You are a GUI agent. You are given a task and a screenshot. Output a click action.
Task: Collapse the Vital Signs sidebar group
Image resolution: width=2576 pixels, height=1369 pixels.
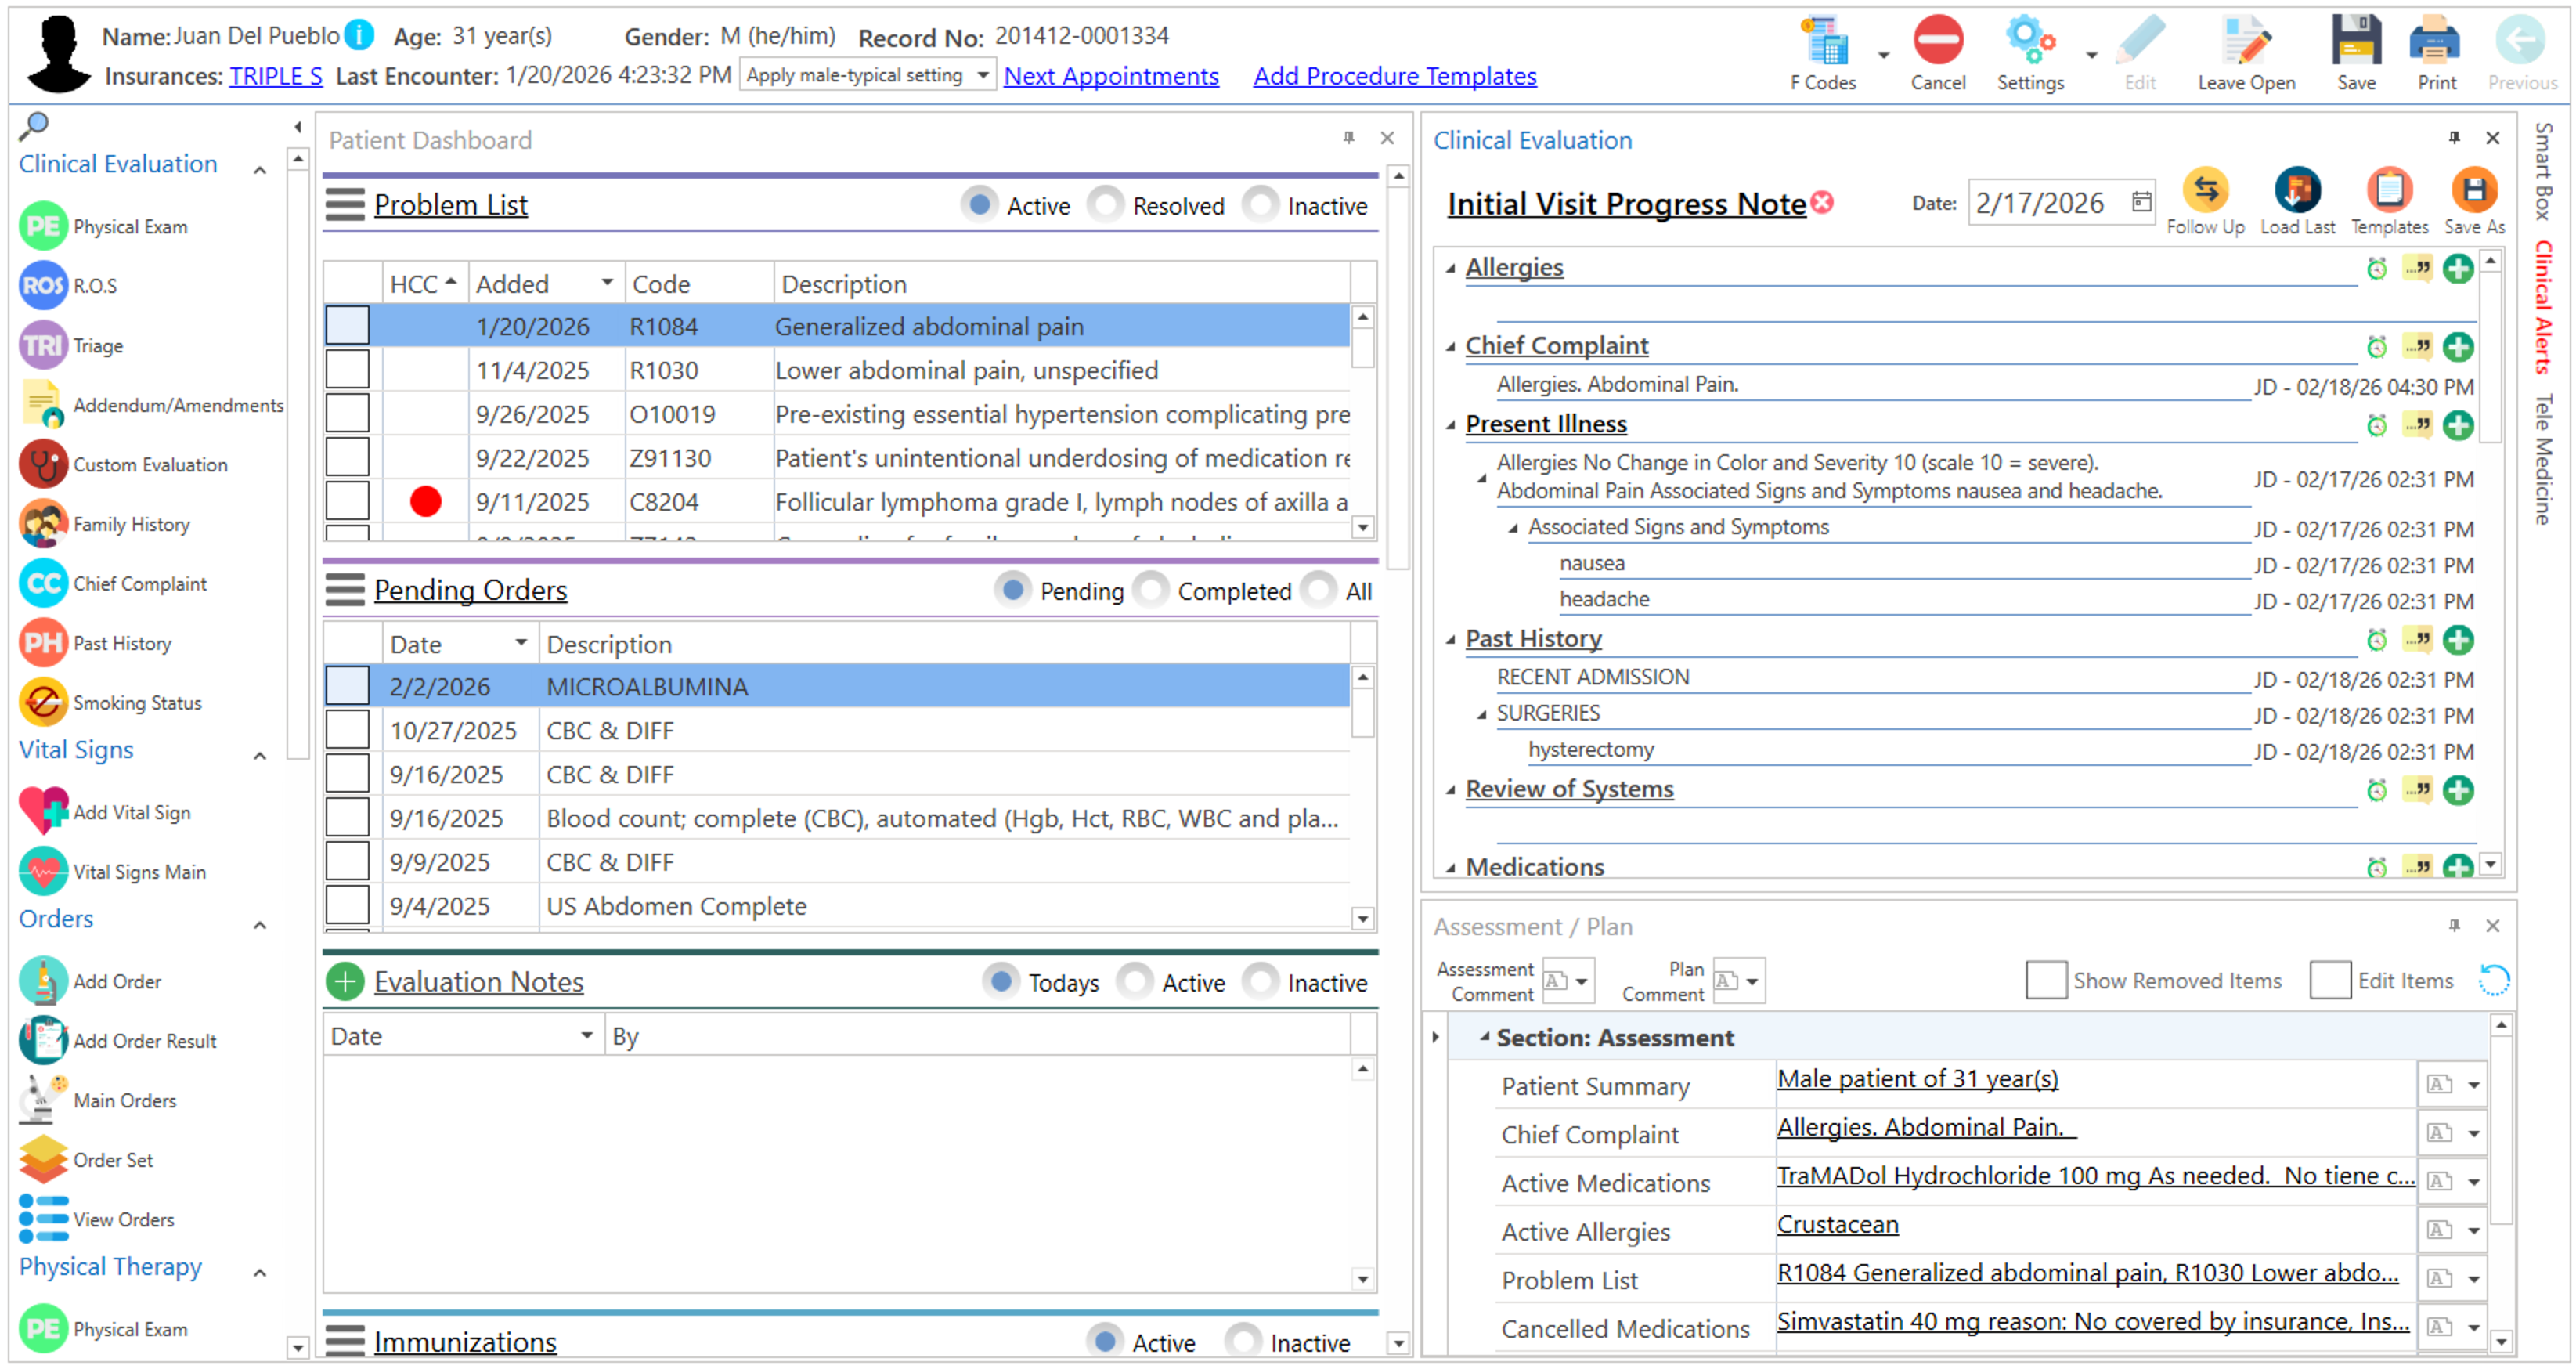pyautogui.click(x=260, y=755)
